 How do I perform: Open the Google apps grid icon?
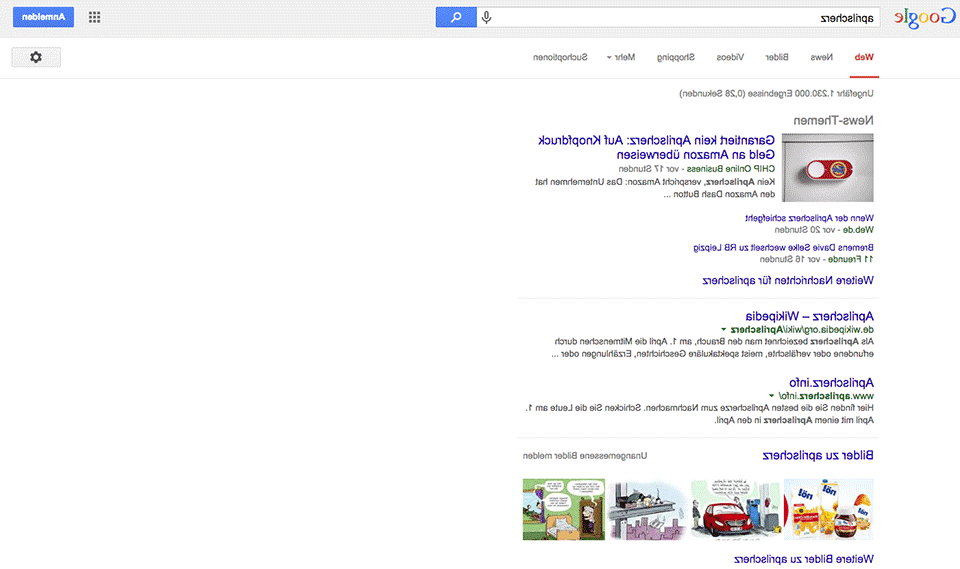(x=94, y=17)
